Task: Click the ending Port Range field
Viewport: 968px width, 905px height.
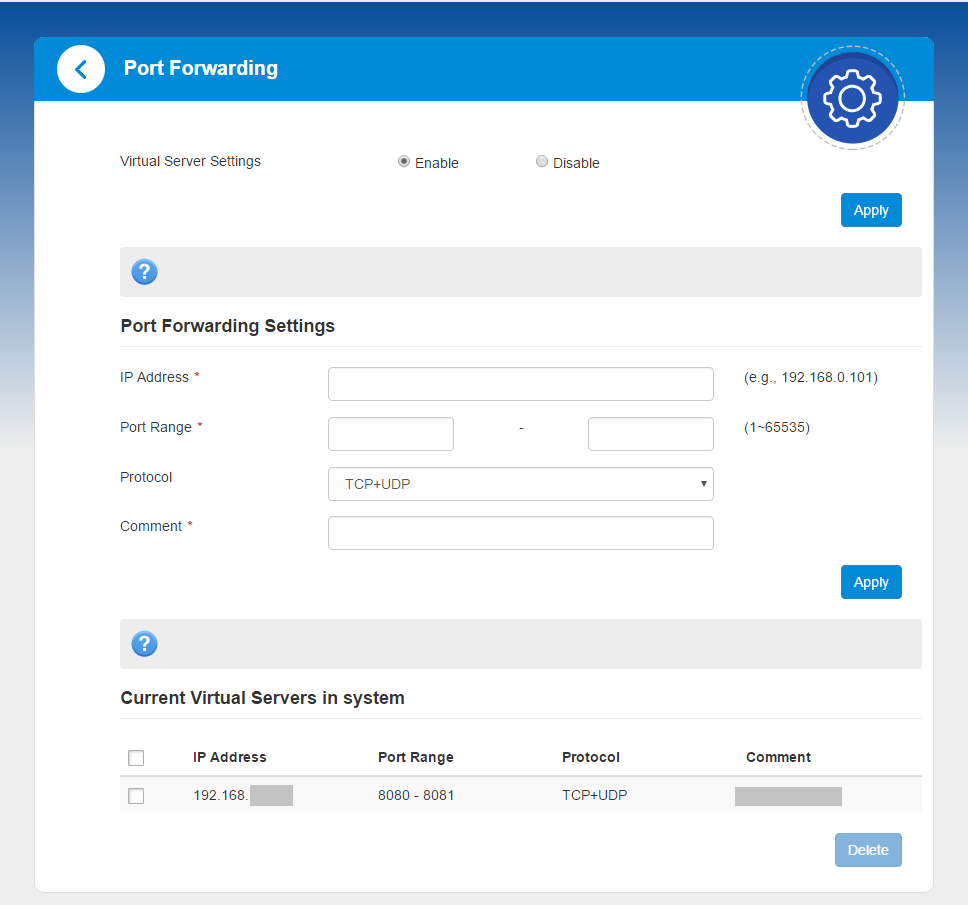Action: click(x=650, y=434)
